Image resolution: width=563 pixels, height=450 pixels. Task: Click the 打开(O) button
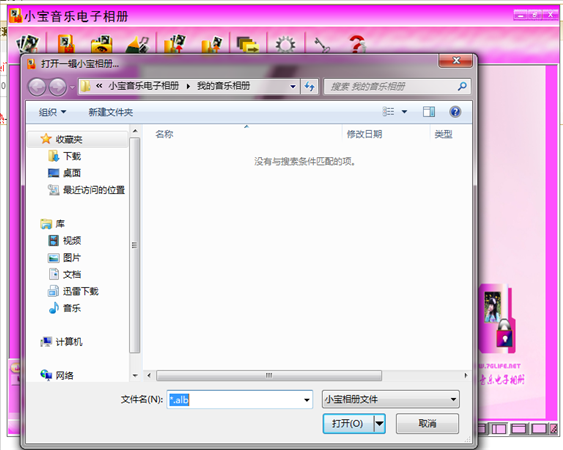click(x=348, y=424)
